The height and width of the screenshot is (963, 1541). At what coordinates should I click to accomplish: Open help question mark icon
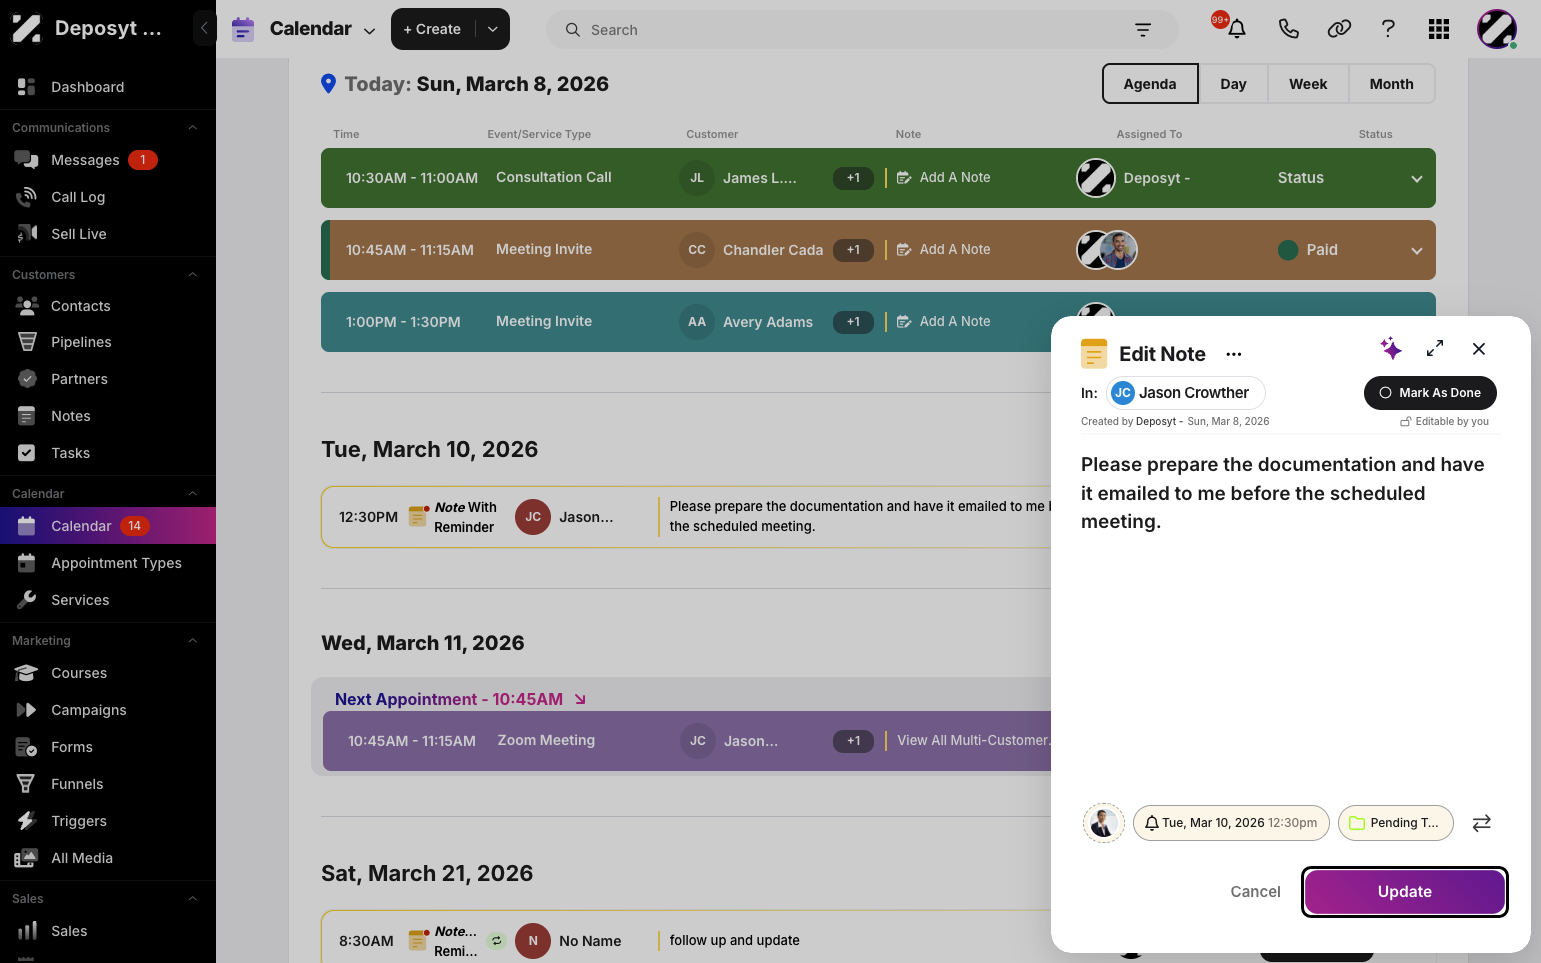click(x=1388, y=29)
